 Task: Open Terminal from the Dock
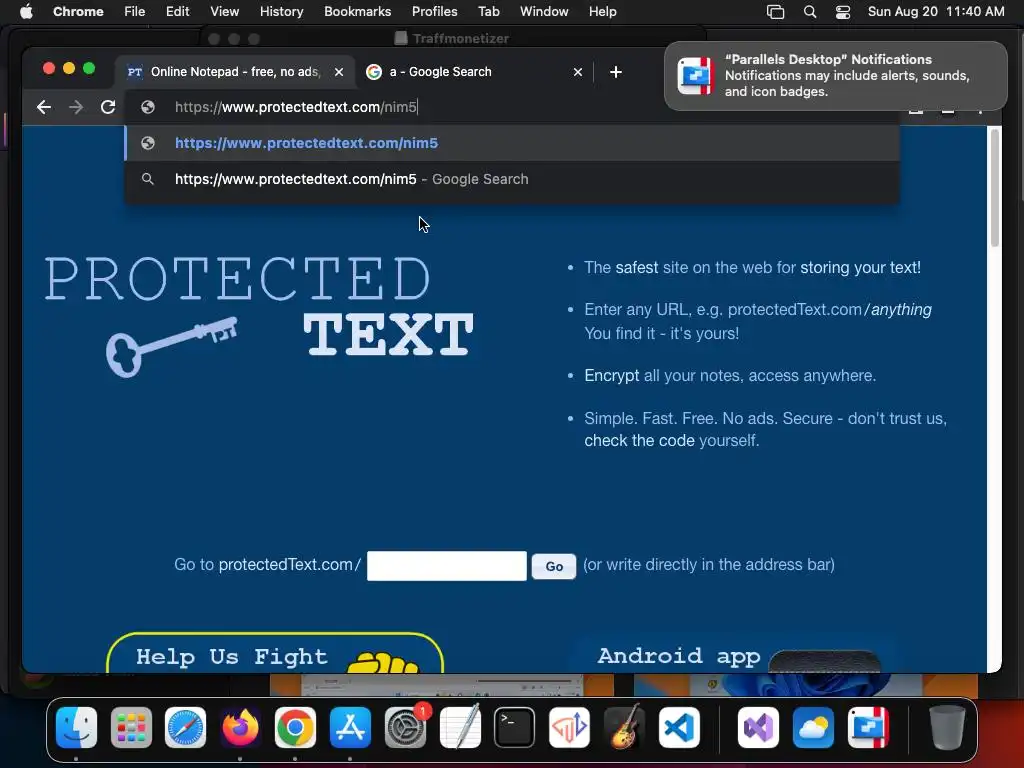(515, 727)
